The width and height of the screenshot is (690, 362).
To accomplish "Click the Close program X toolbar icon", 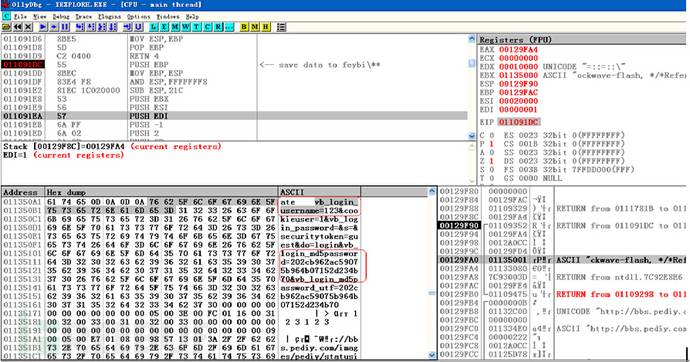I will click(x=28, y=27).
